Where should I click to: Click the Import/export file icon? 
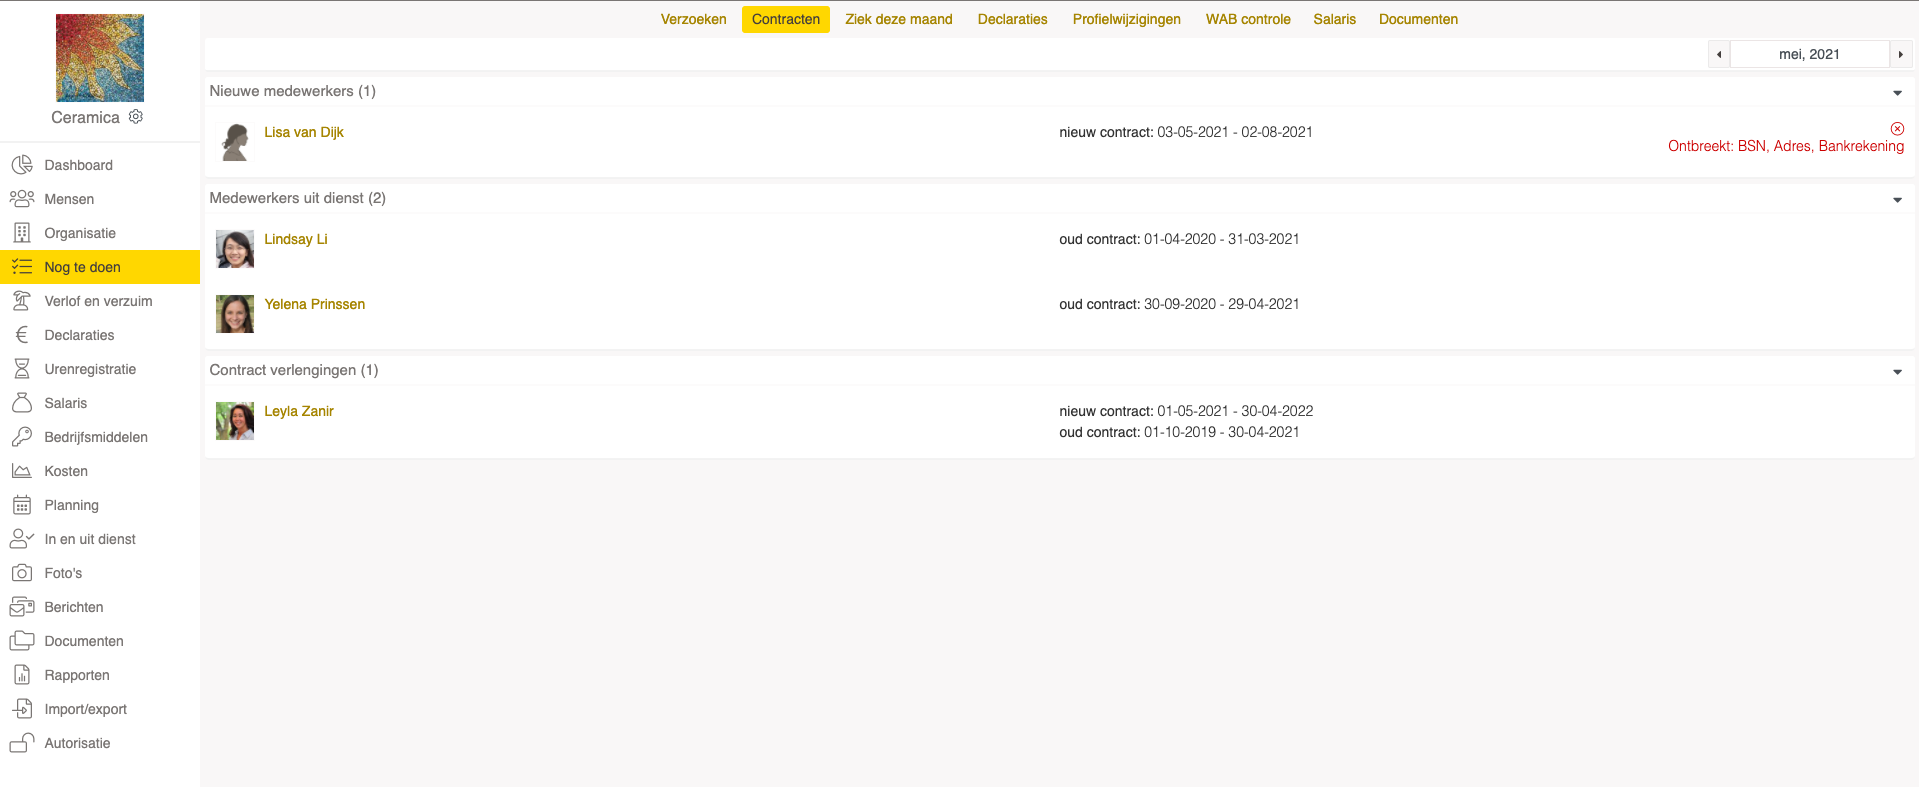(x=22, y=709)
